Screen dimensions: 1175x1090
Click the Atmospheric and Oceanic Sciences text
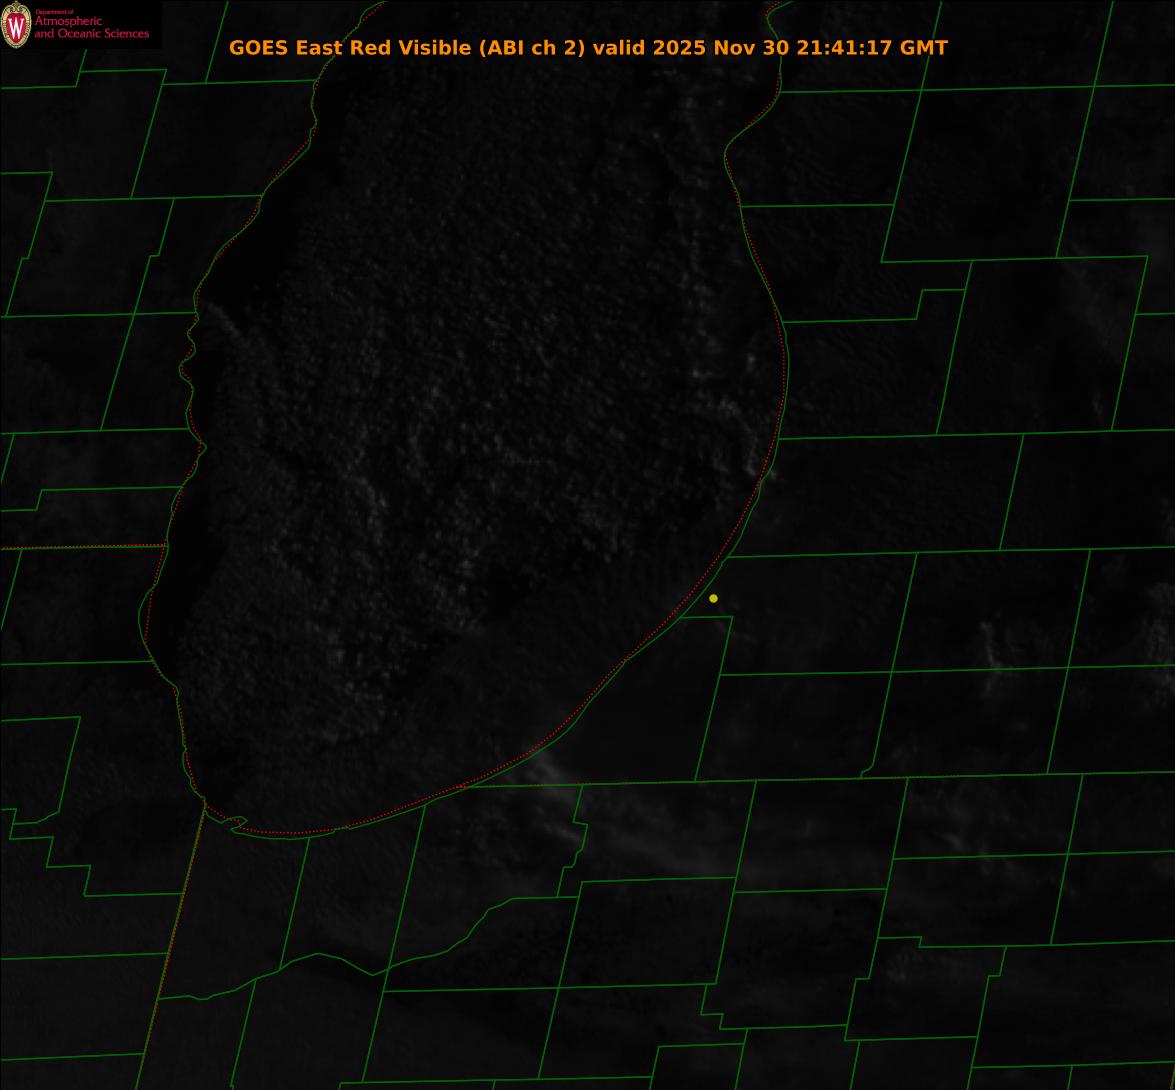(91, 28)
